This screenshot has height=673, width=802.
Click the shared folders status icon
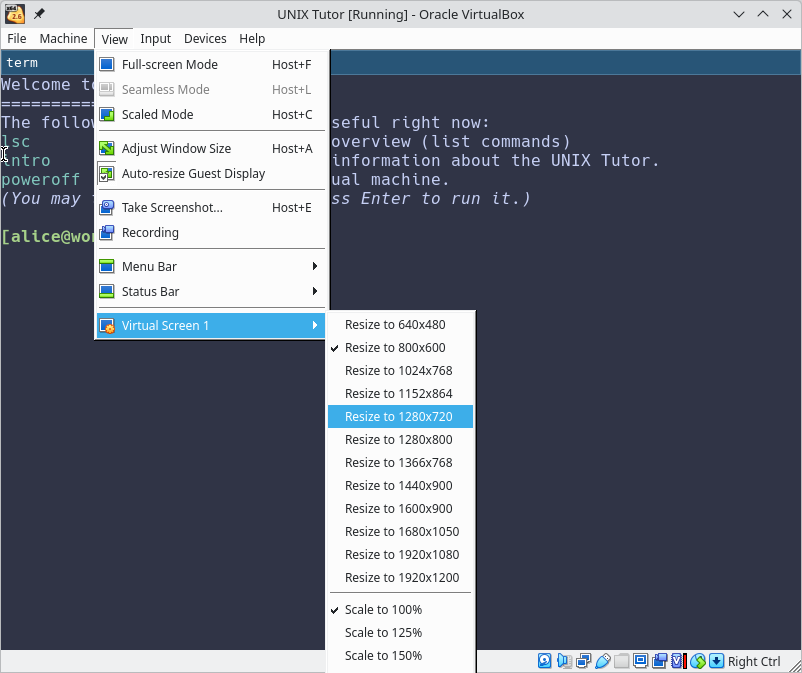click(x=621, y=661)
